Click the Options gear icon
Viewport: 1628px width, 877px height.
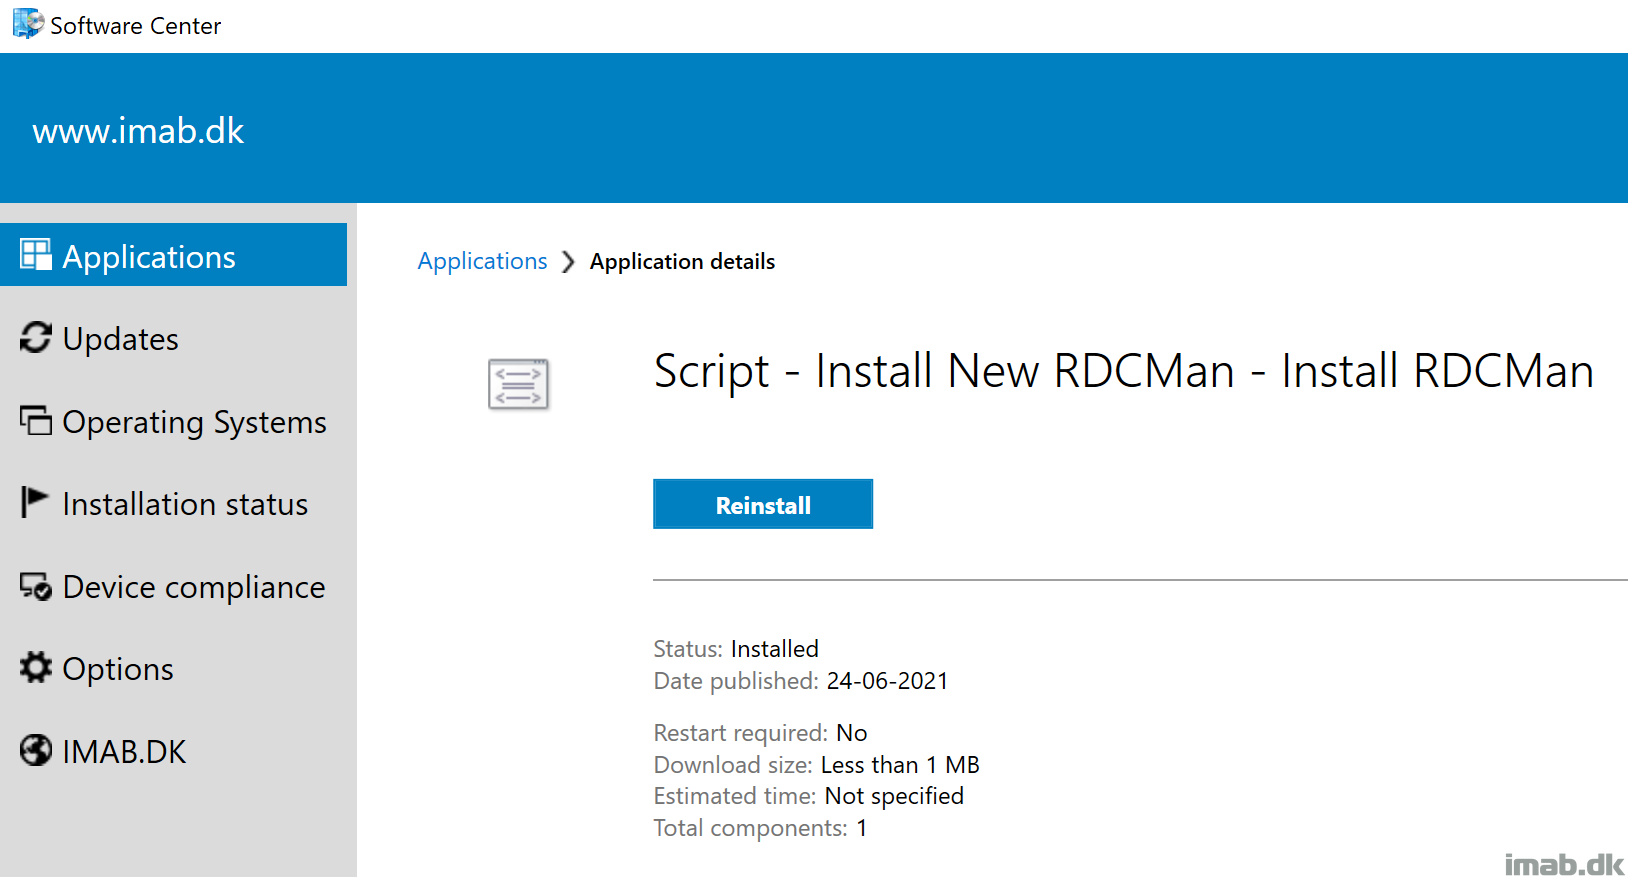tap(36, 667)
